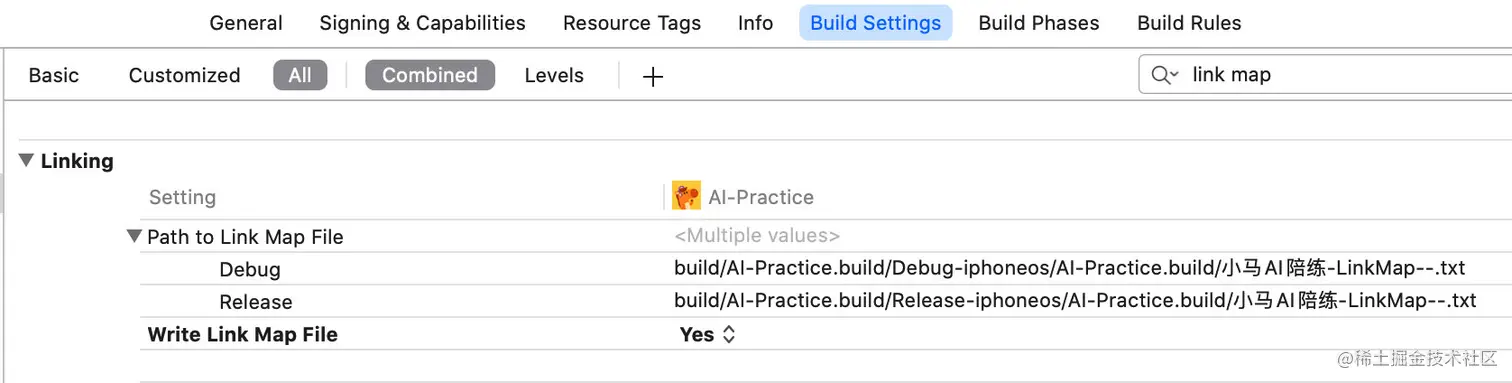Image resolution: width=1512 pixels, height=383 pixels.
Task: Open the Build Rules tab
Action: point(1190,23)
